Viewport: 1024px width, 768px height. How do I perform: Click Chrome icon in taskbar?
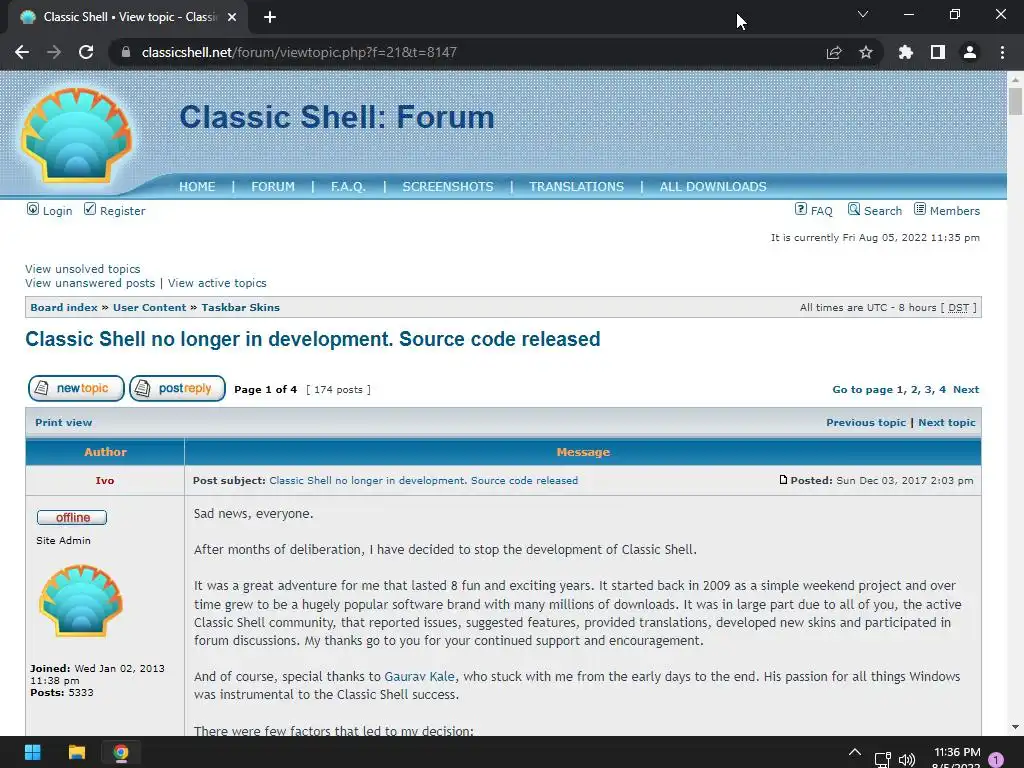[x=121, y=752]
